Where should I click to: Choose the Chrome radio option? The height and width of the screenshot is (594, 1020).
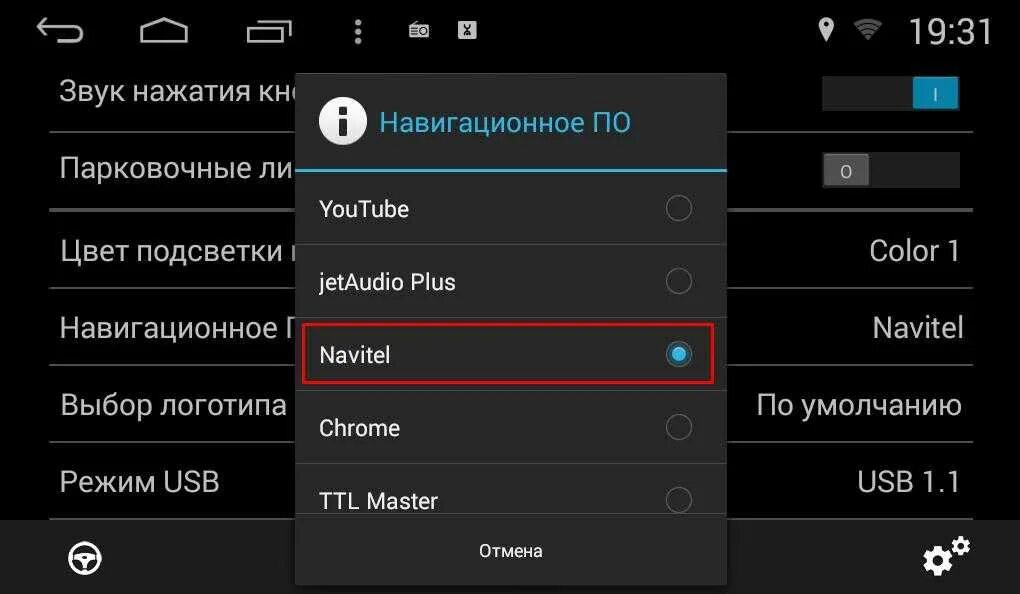pyautogui.click(x=678, y=427)
